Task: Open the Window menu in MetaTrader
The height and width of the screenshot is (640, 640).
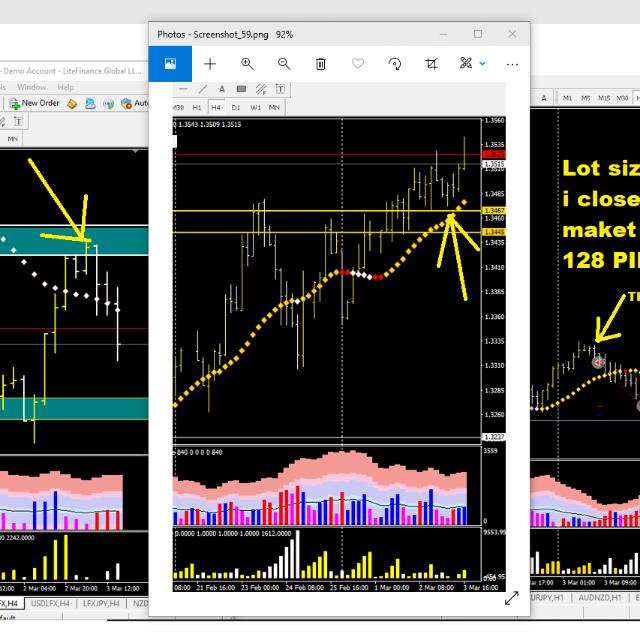Action: [x=31, y=87]
